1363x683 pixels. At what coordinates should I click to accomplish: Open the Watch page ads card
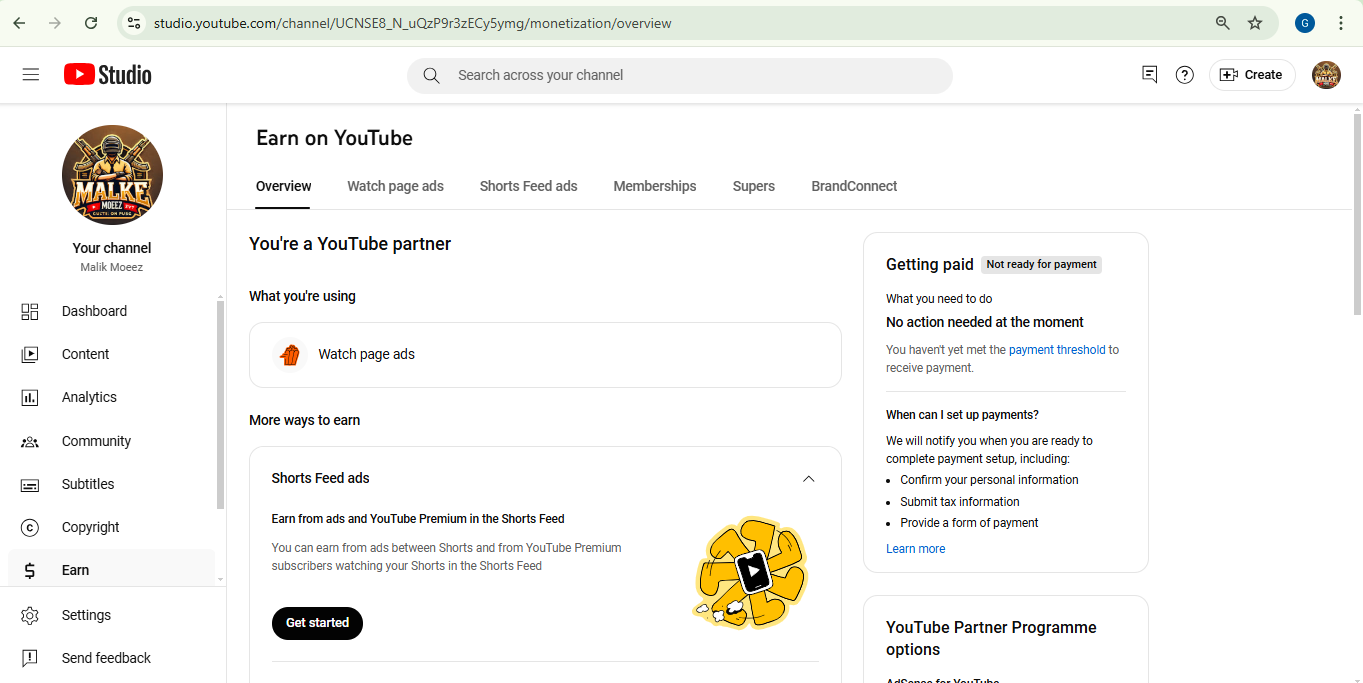(x=545, y=354)
